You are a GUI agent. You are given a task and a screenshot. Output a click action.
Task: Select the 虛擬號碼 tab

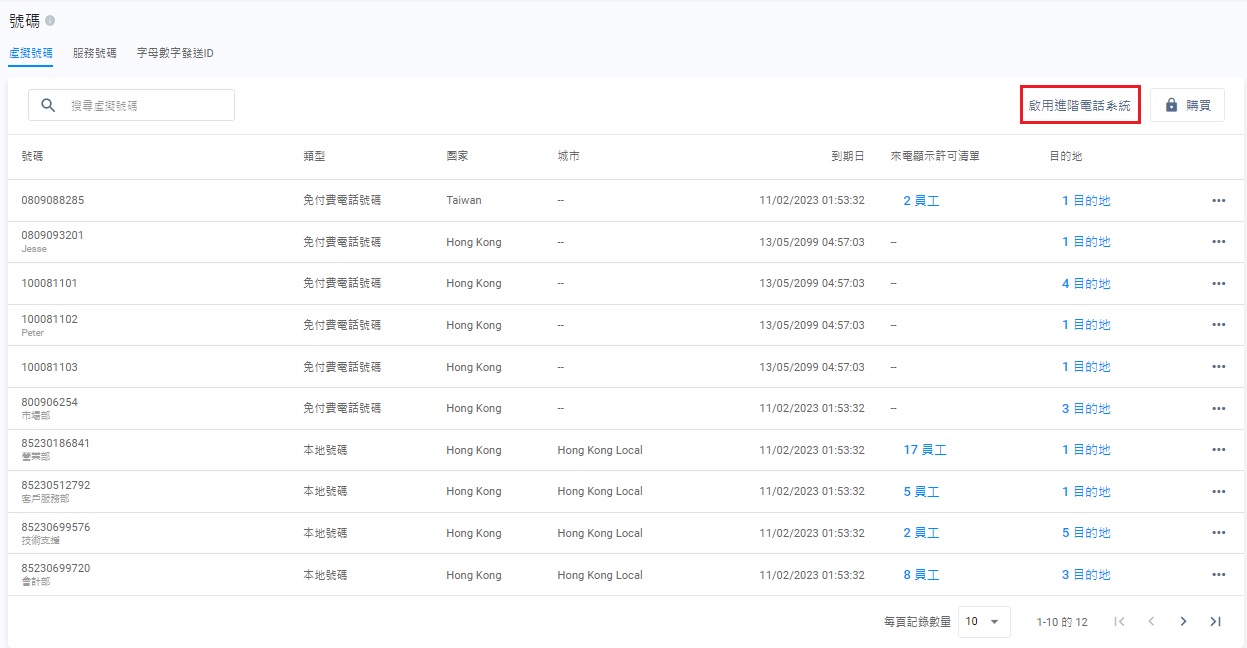click(x=30, y=53)
